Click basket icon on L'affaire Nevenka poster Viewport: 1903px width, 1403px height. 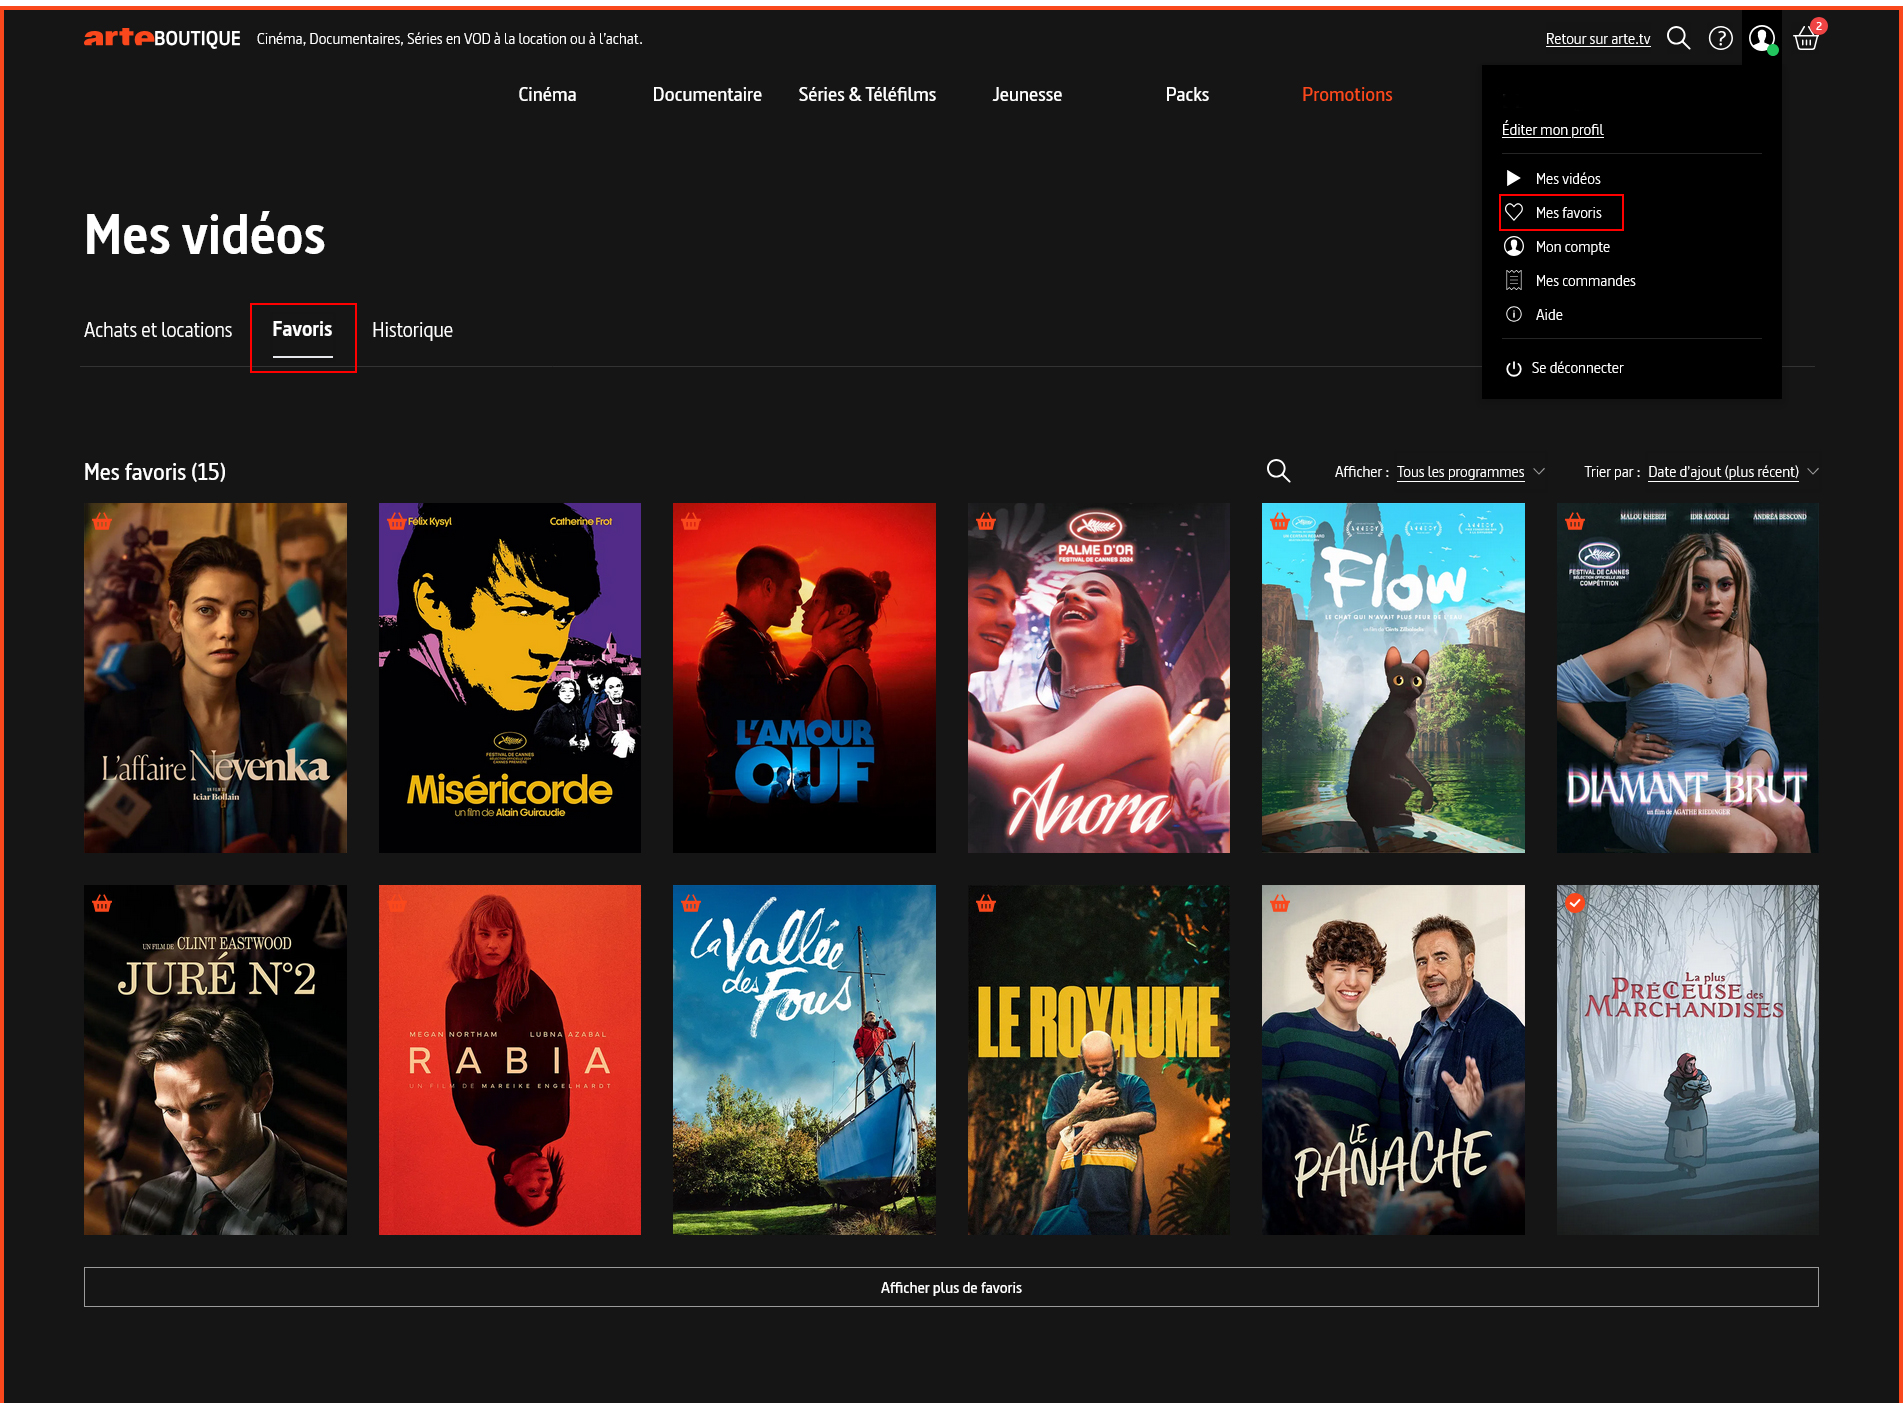(x=102, y=521)
